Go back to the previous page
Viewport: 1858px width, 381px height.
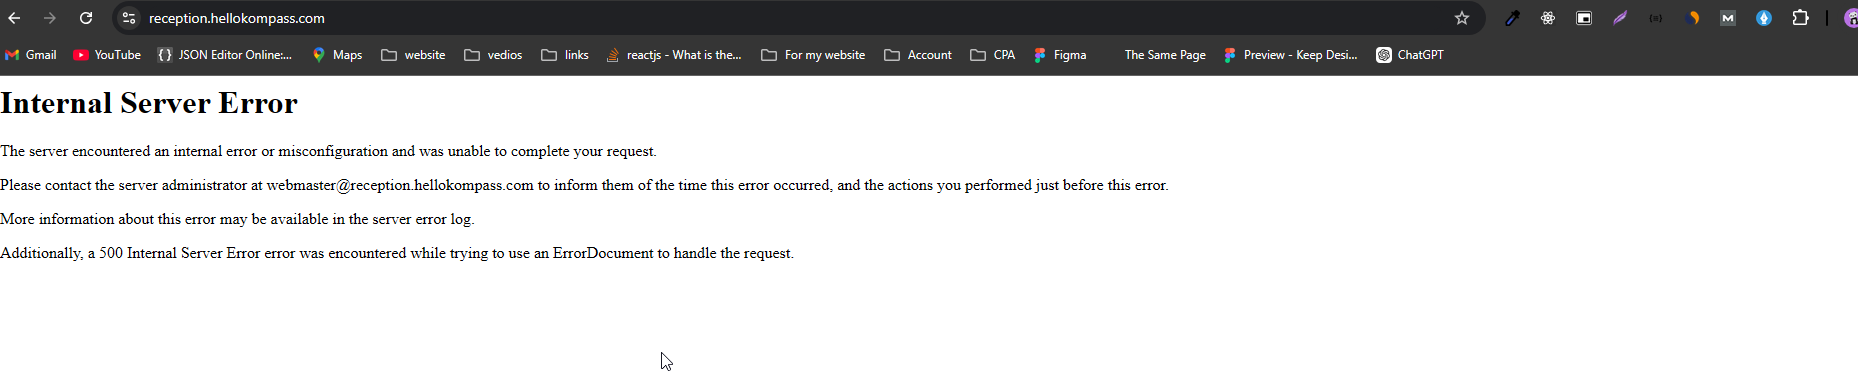tap(14, 18)
